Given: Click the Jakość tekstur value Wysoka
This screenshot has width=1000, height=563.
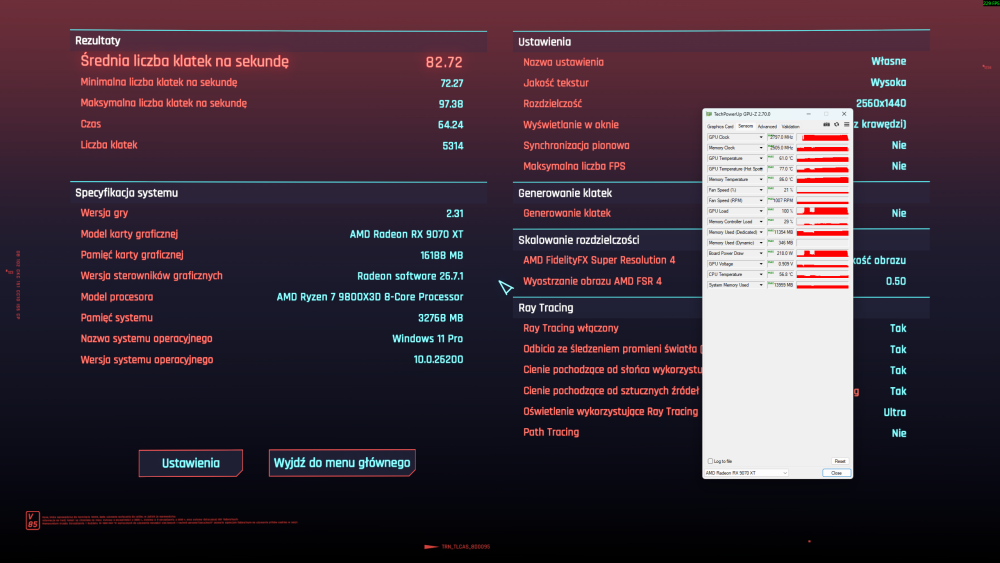Looking at the screenshot, I should coord(888,82).
